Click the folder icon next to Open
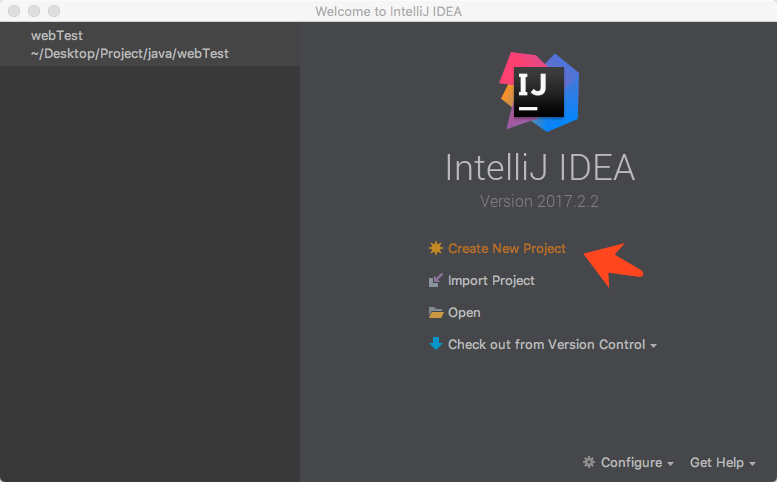 [435, 313]
